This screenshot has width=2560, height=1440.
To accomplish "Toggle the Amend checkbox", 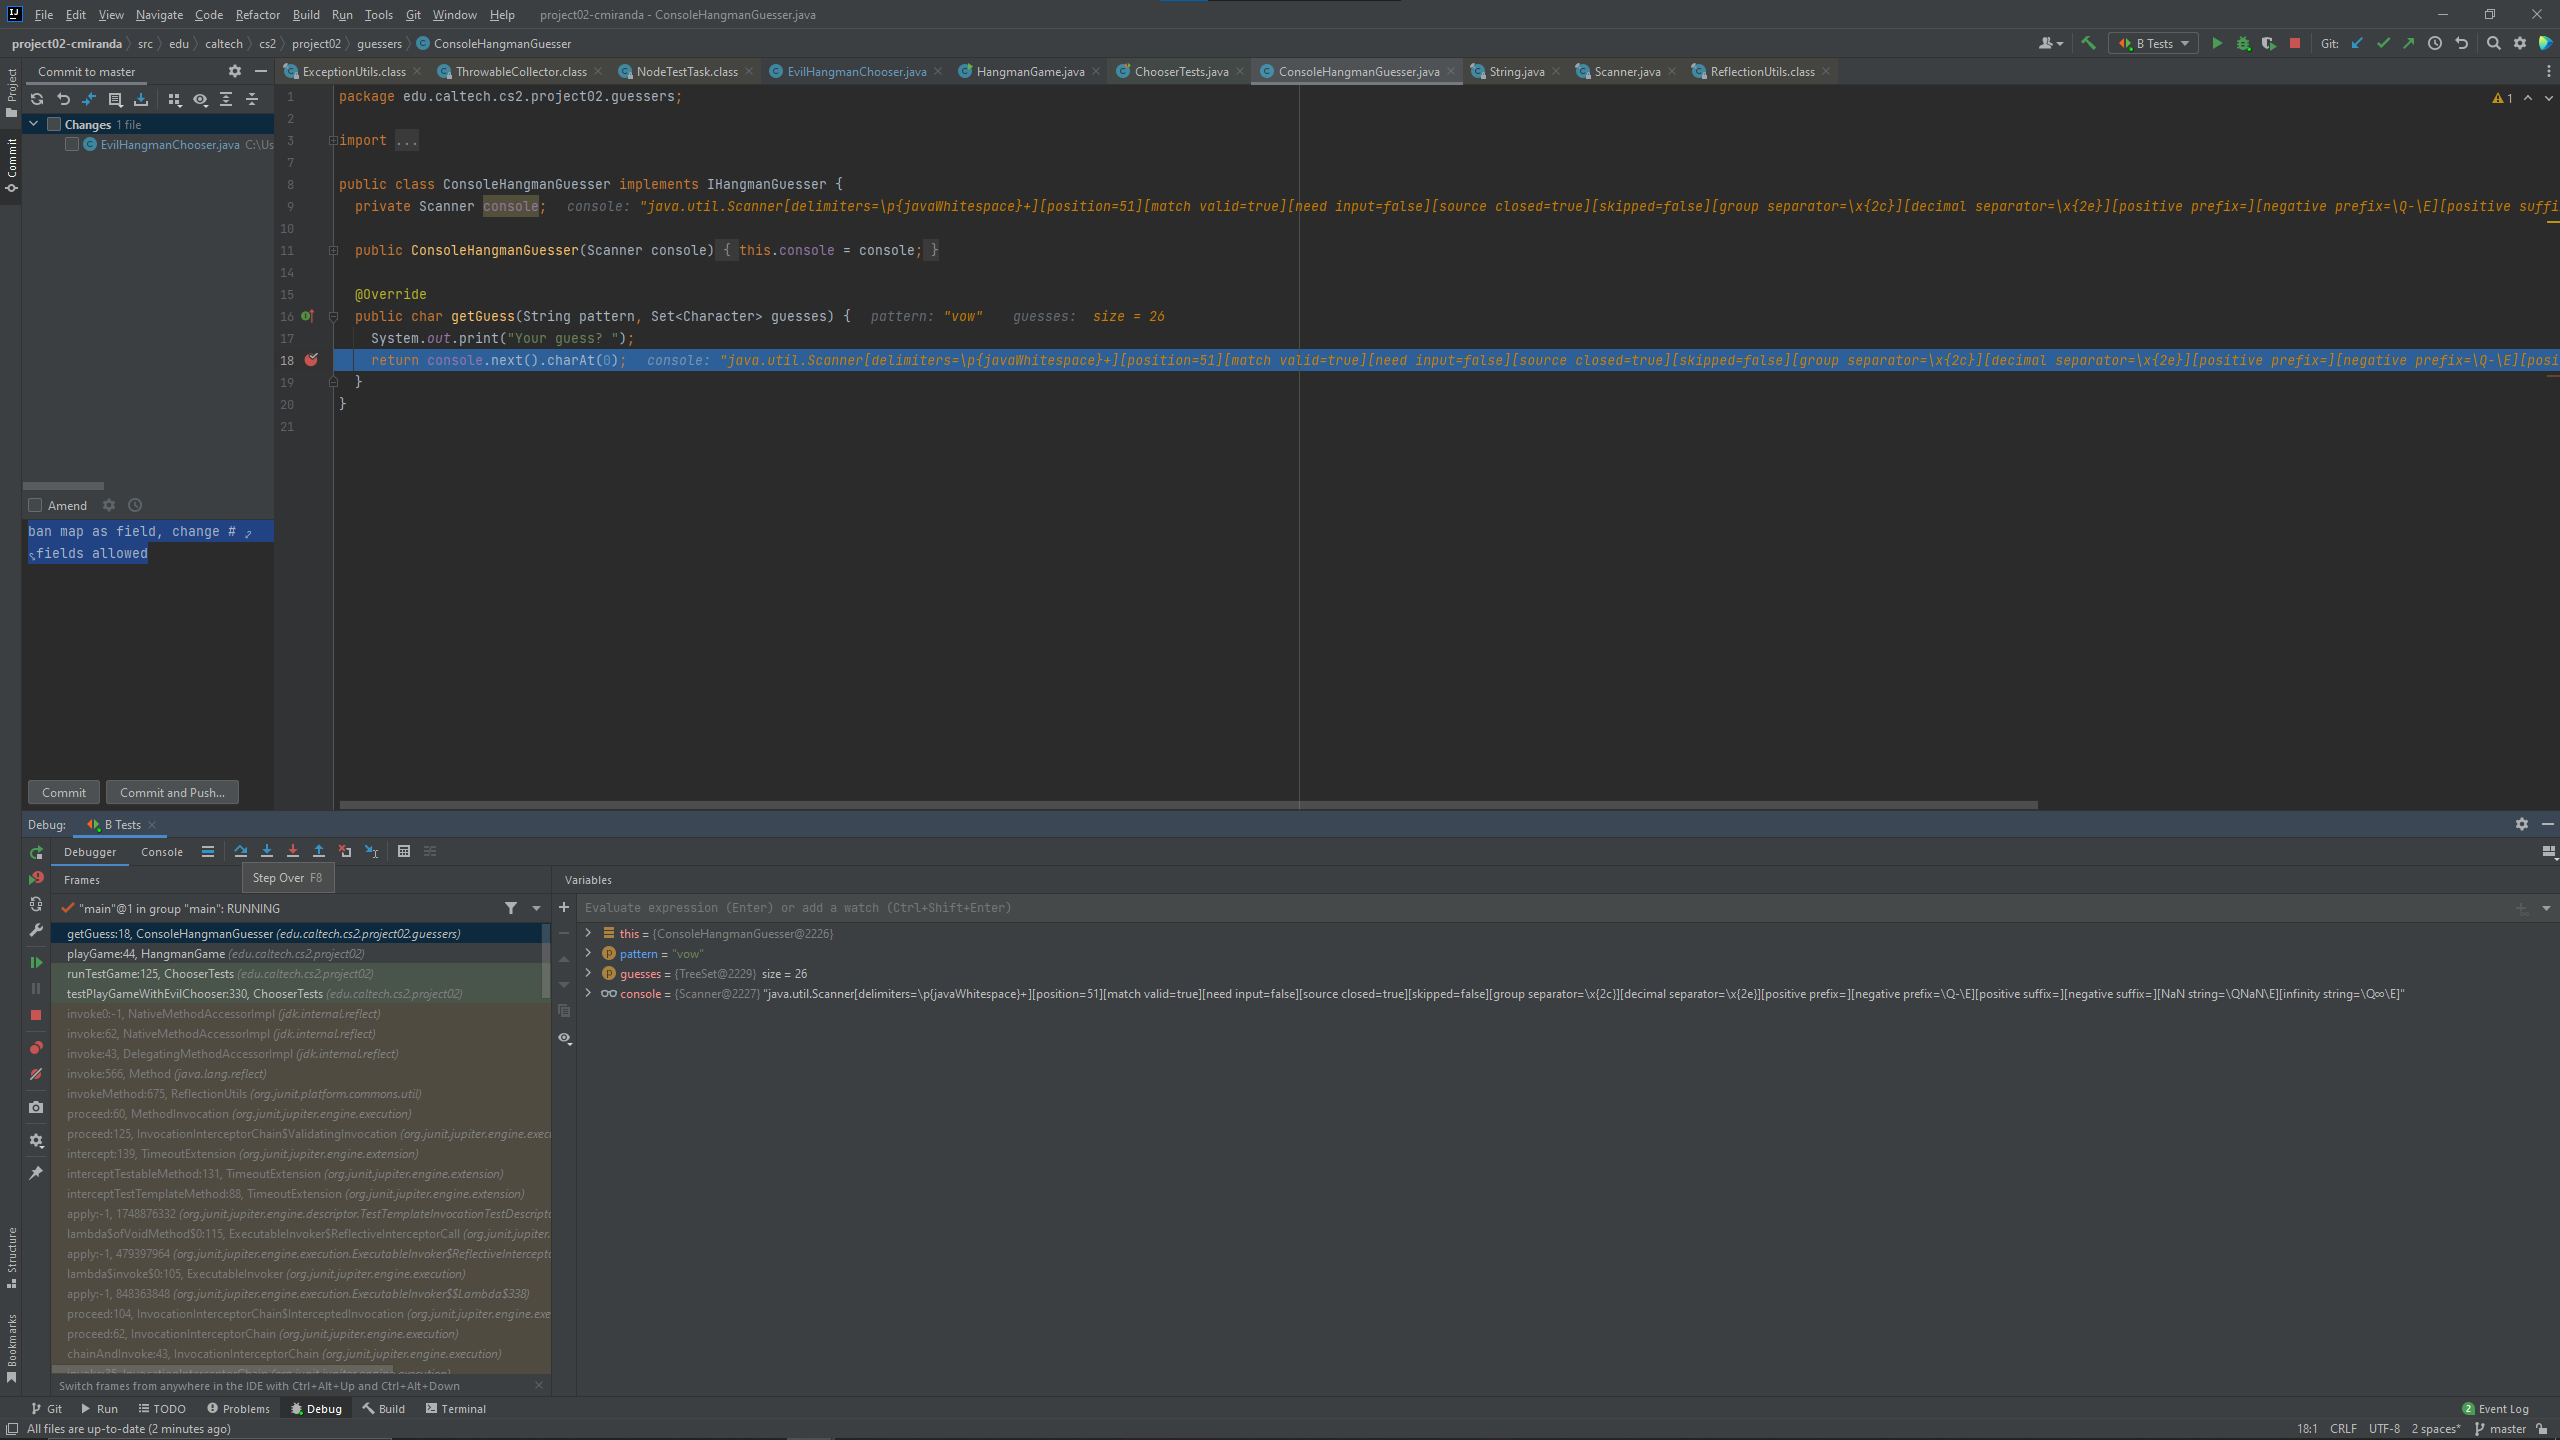I will 35,506.
